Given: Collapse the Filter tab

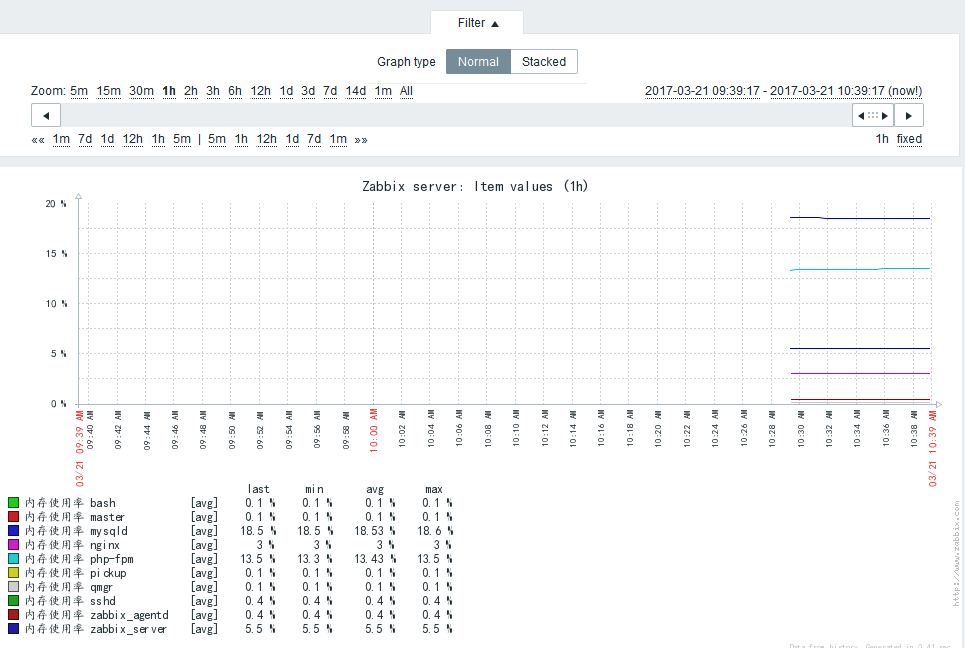Looking at the screenshot, I should tap(478, 23).
